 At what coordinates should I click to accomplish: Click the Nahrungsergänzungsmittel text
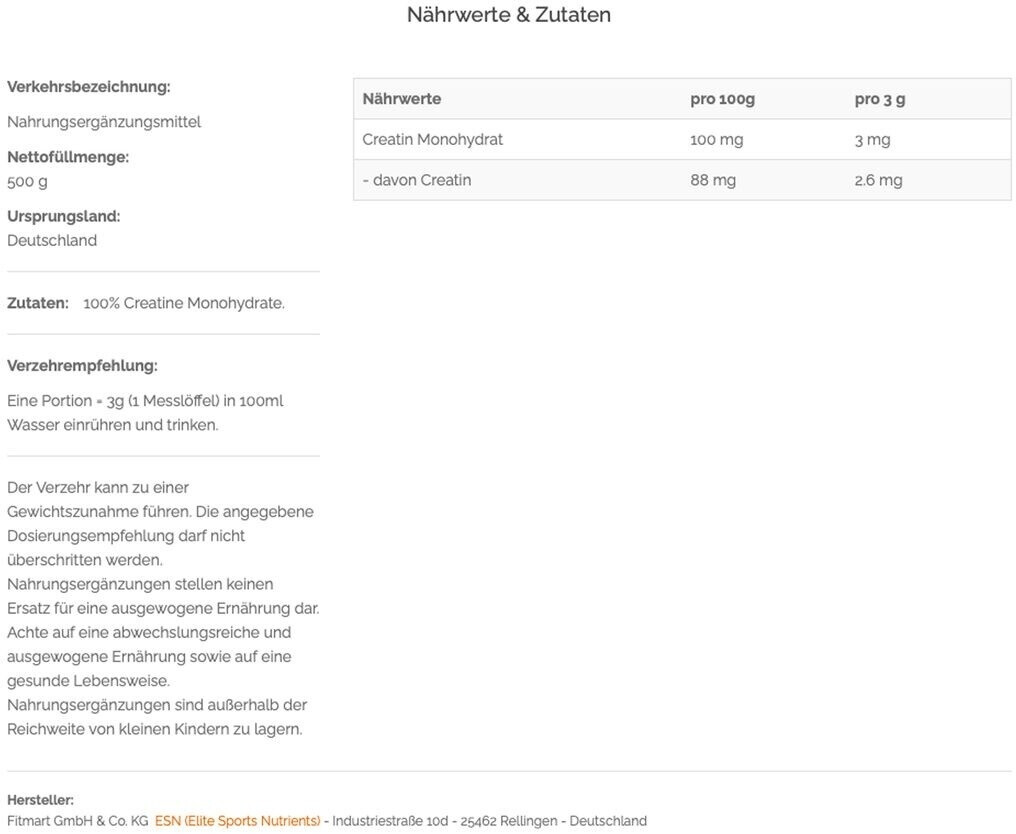104,122
